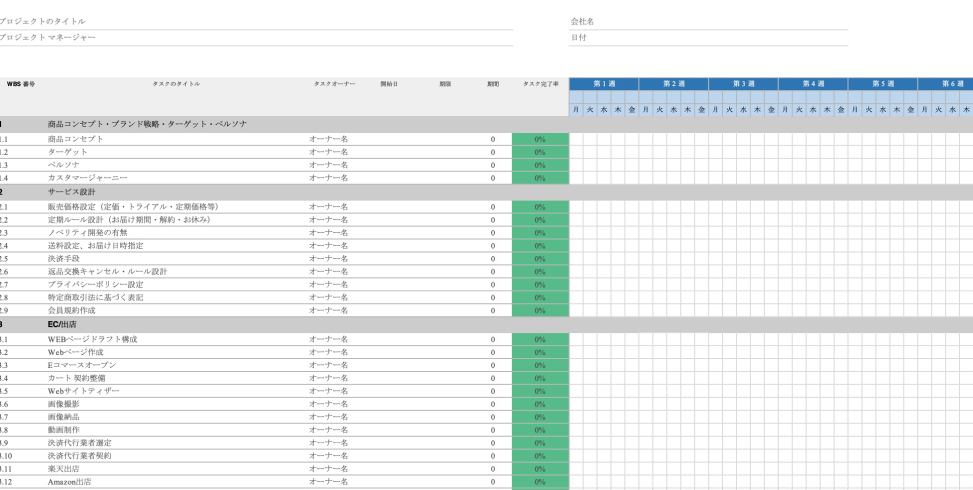The height and width of the screenshot is (490, 973).
Task: Select the EC/出店 section header row
Action: pyautogui.click(x=63, y=324)
